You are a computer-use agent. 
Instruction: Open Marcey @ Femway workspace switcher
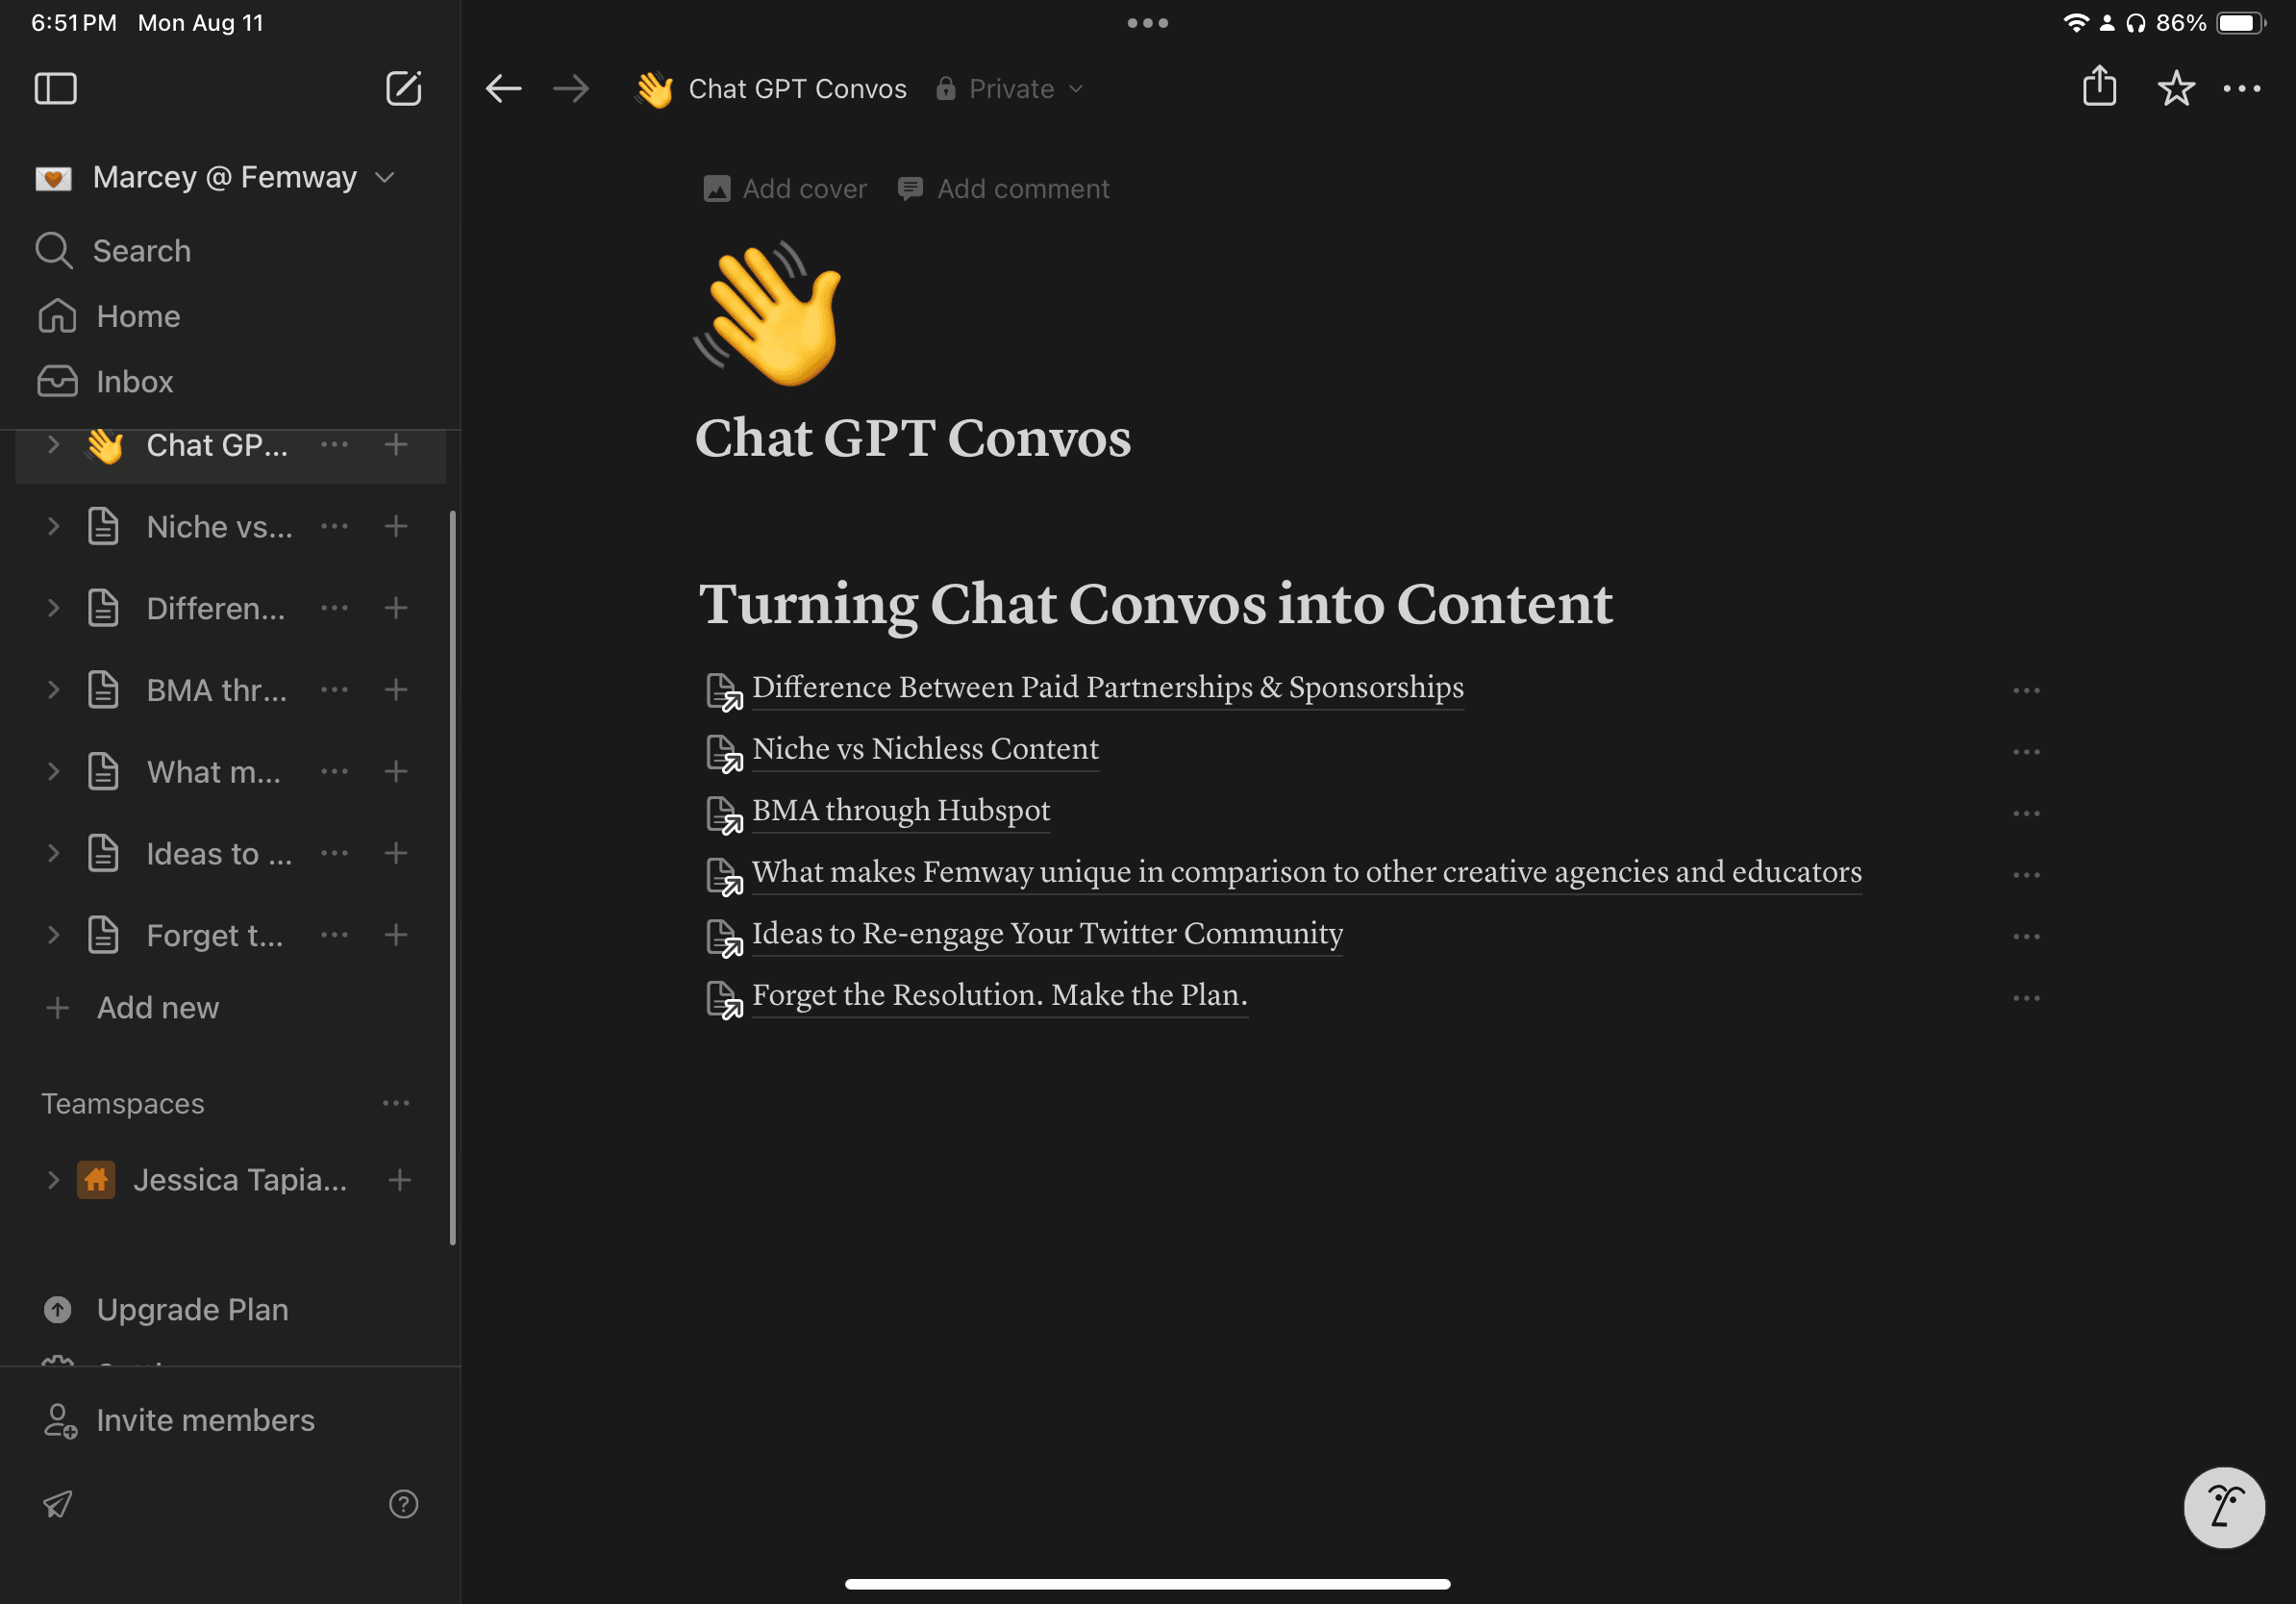(x=225, y=177)
